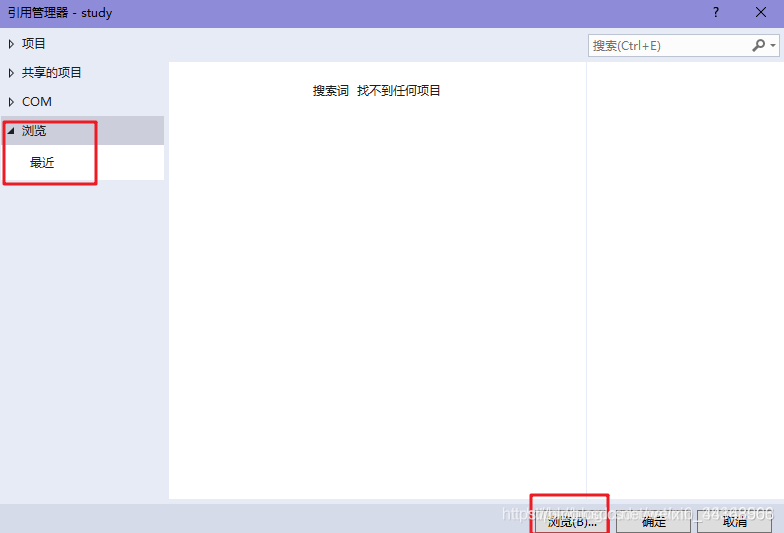784x533 pixels.
Task: Open help with the ? button
Action: pos(716,12)
